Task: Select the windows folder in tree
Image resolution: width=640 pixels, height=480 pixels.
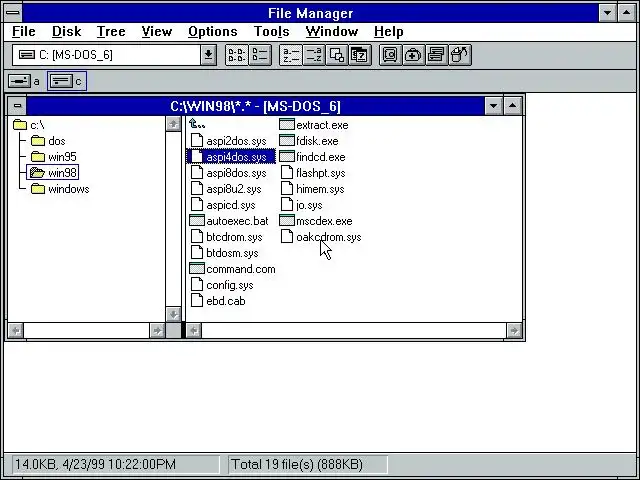Action: (x=60, y=189)
